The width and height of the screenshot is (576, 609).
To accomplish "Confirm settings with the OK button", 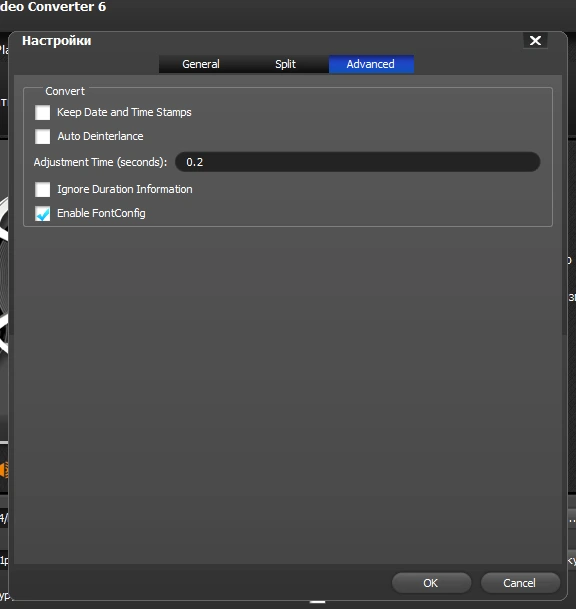I will click(431, 583).
